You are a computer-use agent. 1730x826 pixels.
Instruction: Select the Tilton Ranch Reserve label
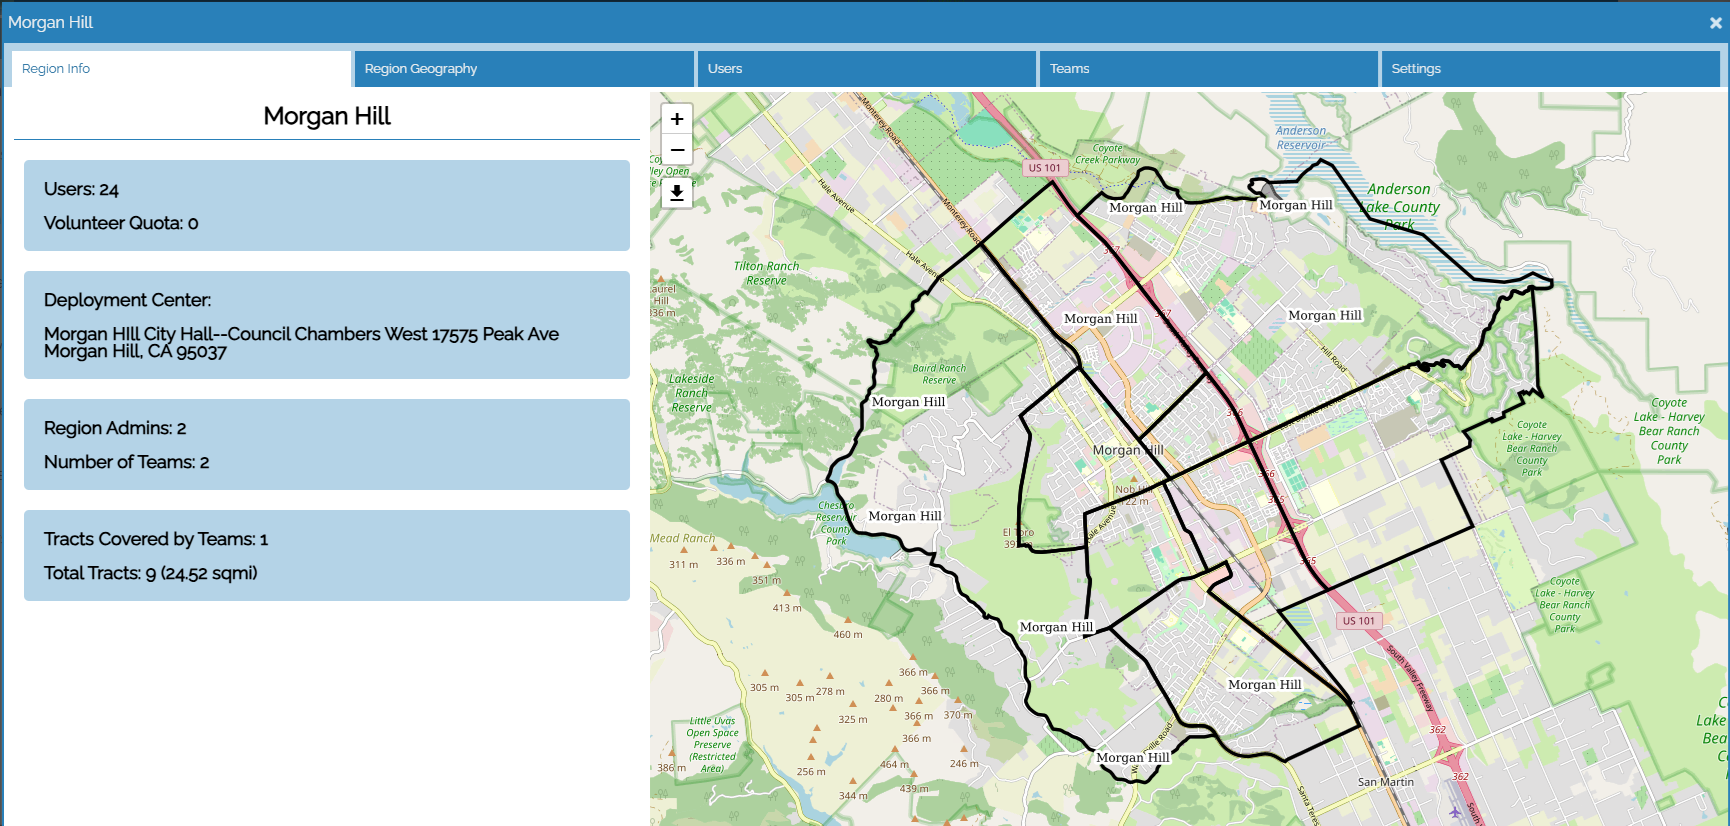click(766, 273)
